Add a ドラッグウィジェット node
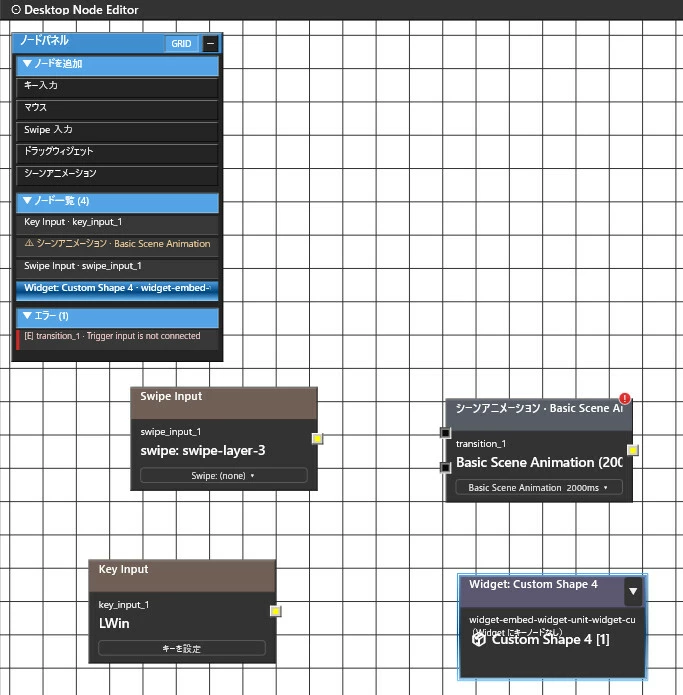Viewport: 683px width, 695px height. click(117, 153)
